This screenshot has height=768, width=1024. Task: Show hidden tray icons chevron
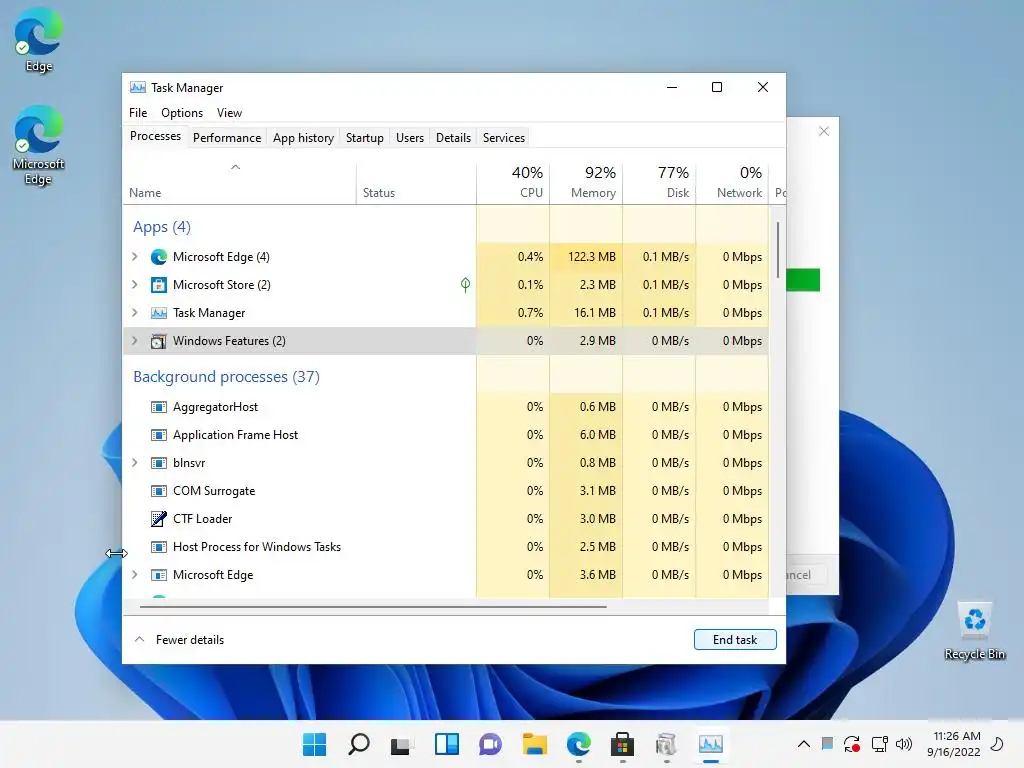(804, 744)
